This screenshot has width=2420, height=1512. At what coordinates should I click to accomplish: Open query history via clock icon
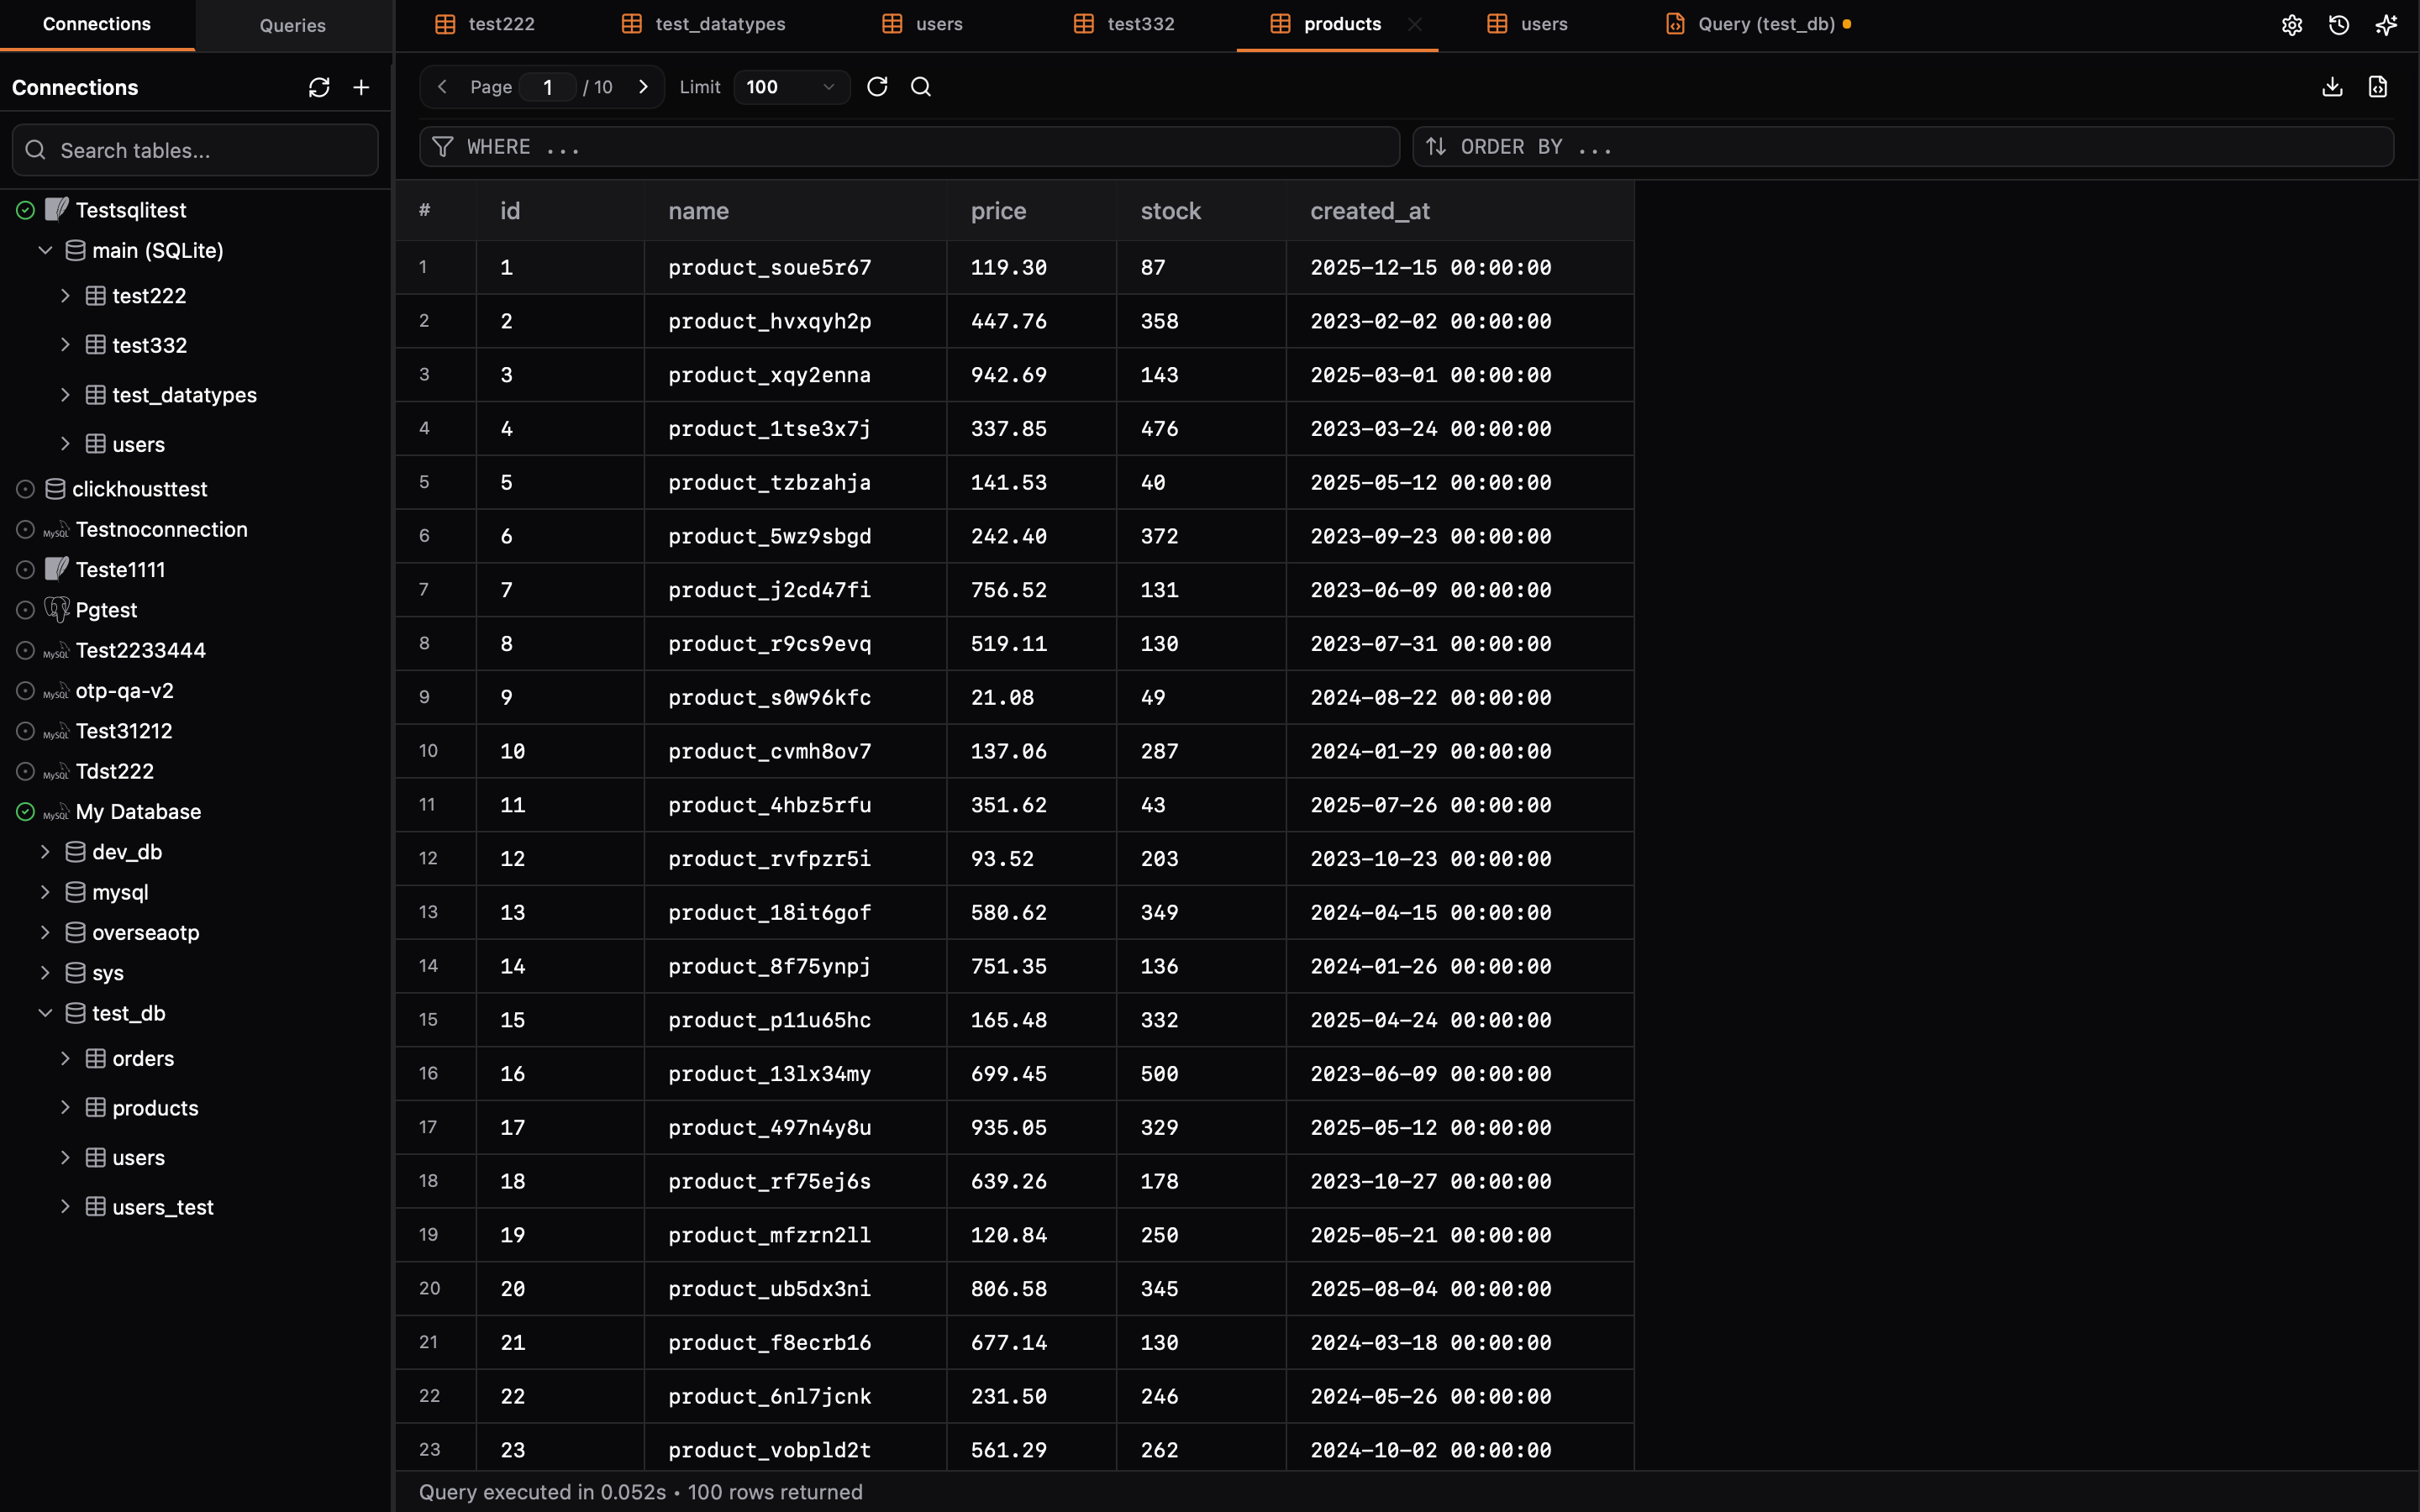click(2339, 25)
